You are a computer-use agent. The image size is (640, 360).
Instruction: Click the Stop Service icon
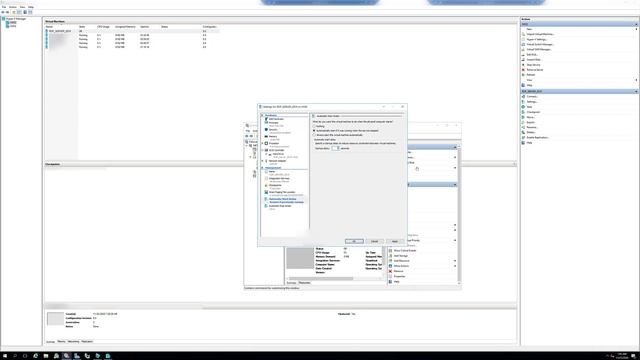tap(523, 64)
